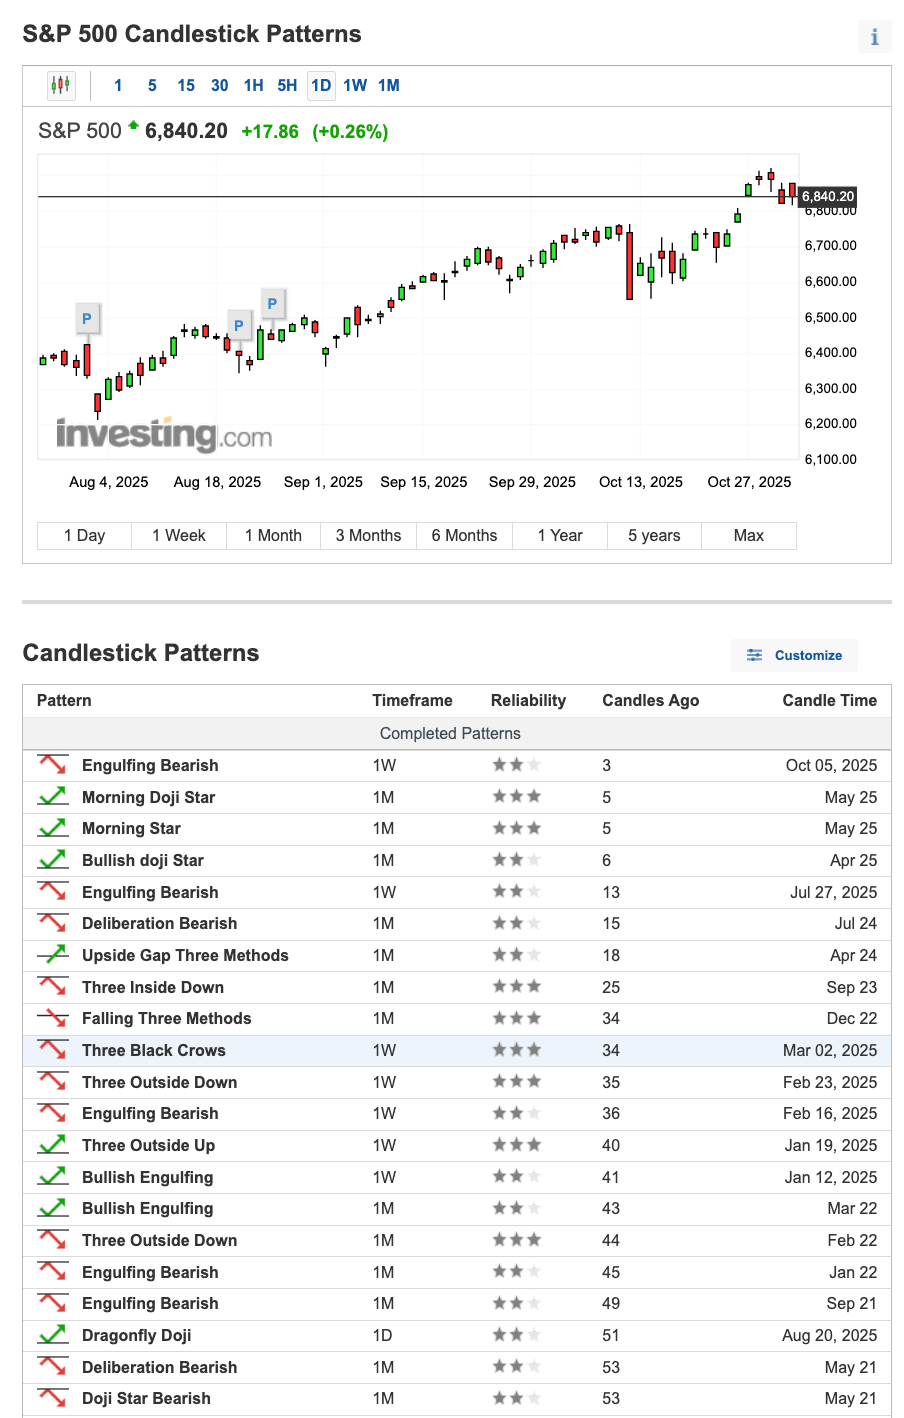Click the bullish icon beside Bullish doji Star

tap(53, 860)
